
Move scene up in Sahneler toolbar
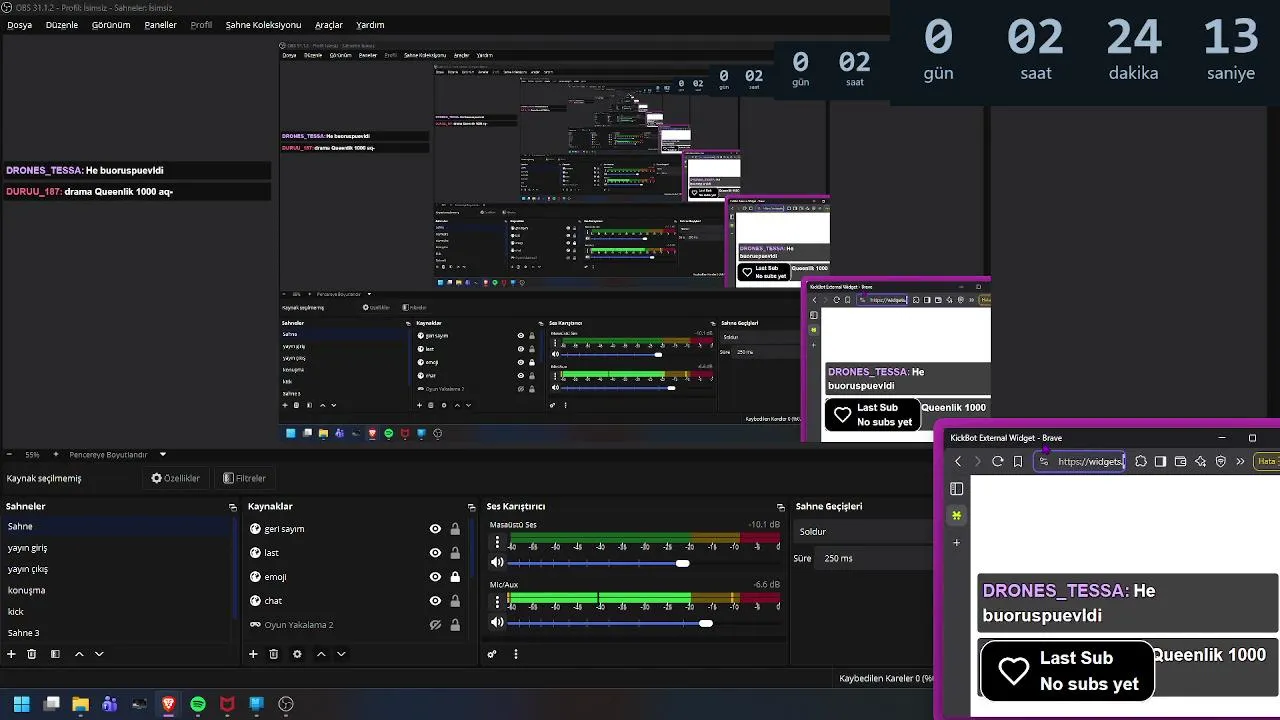[79, 654]
